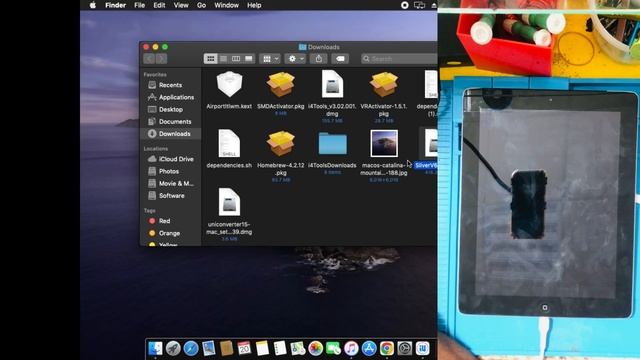Switch Finder to gallery view

[249, 59]
